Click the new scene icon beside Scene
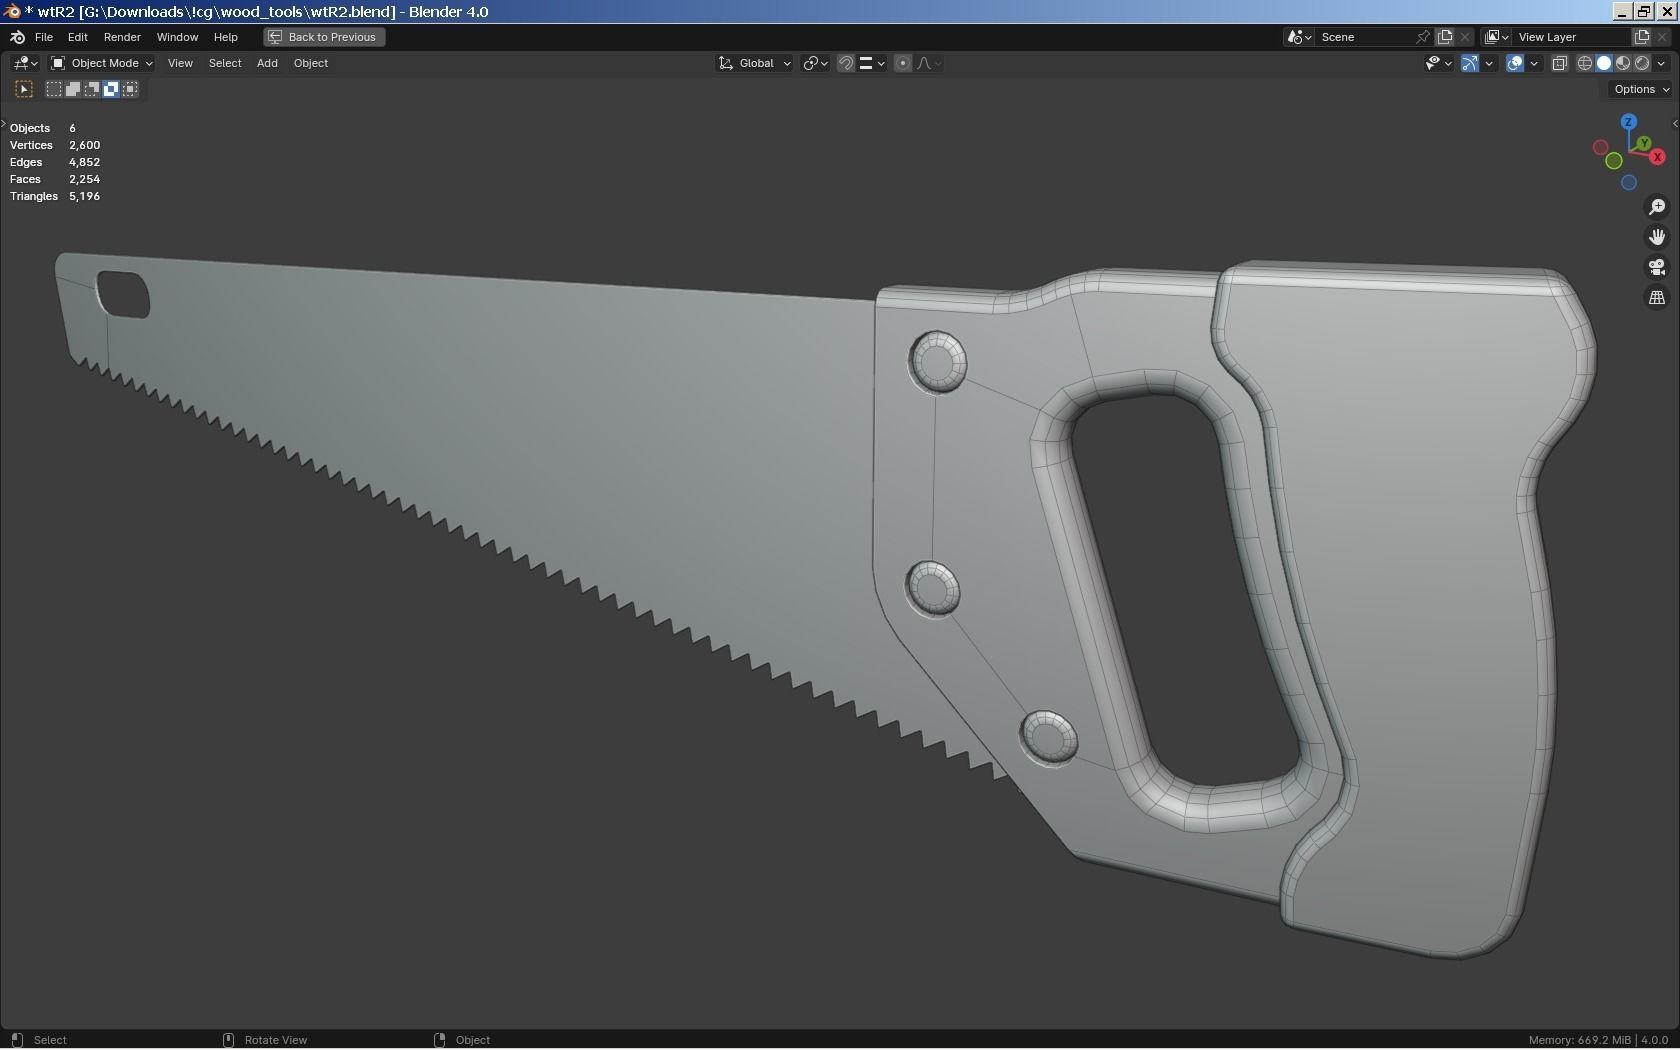The width and height of the screenshot is (1680, 1050). [x=1445, y=37]
